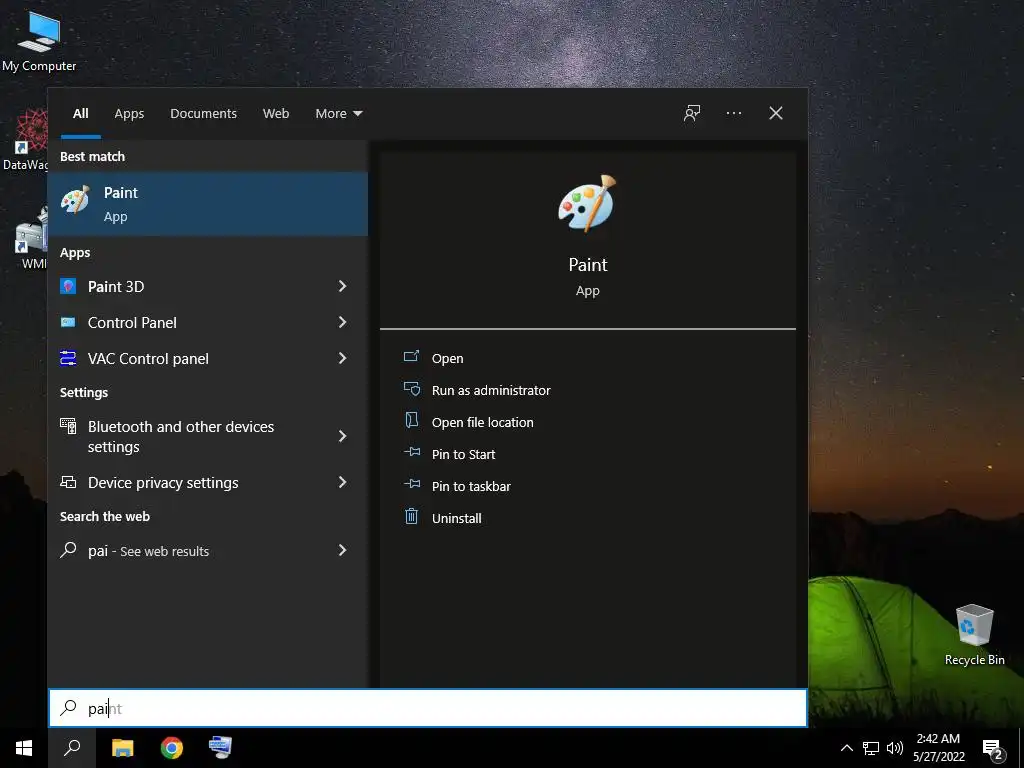Select the DataWag desktop shortcut
The width and height of the screenshot is (1024, 768).
coord(25,140)
